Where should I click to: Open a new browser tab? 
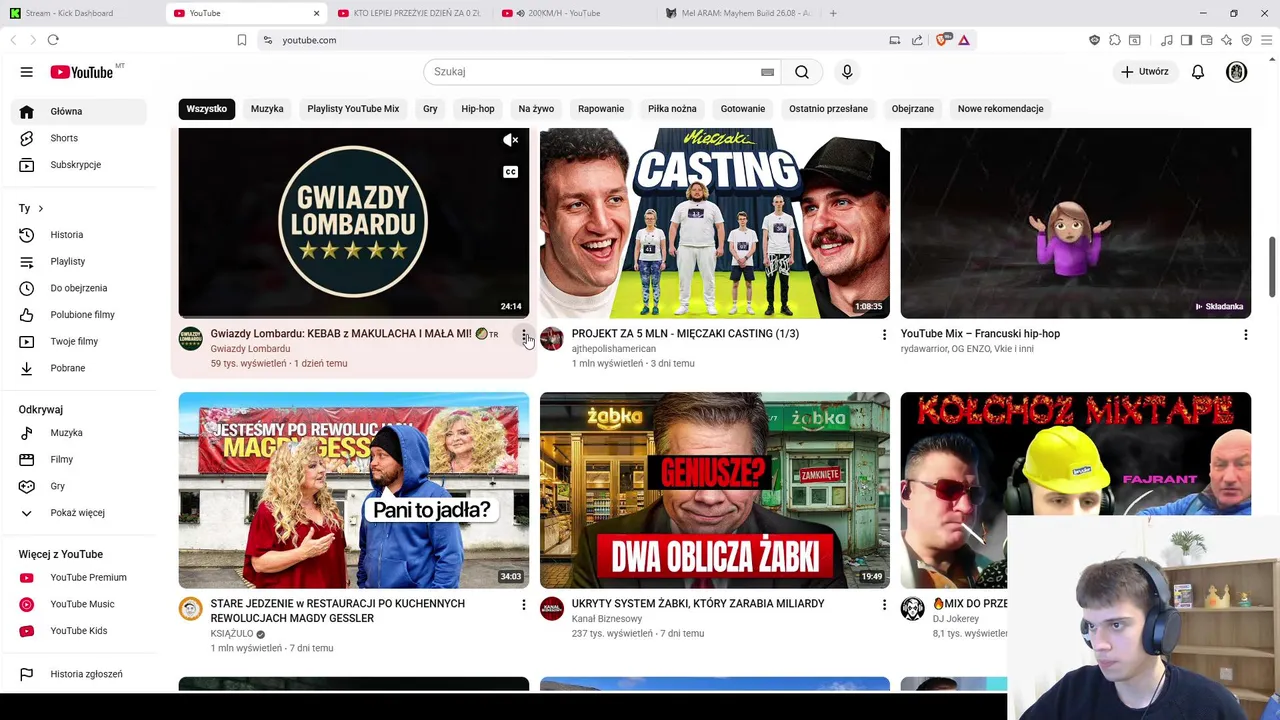[833, 13]
